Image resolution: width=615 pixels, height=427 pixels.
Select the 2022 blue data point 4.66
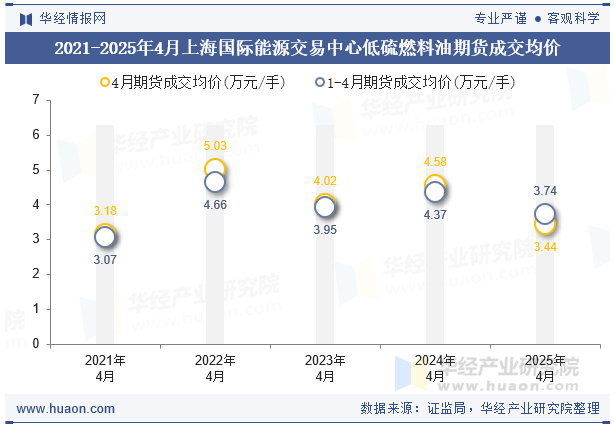(x=215, y=182)
